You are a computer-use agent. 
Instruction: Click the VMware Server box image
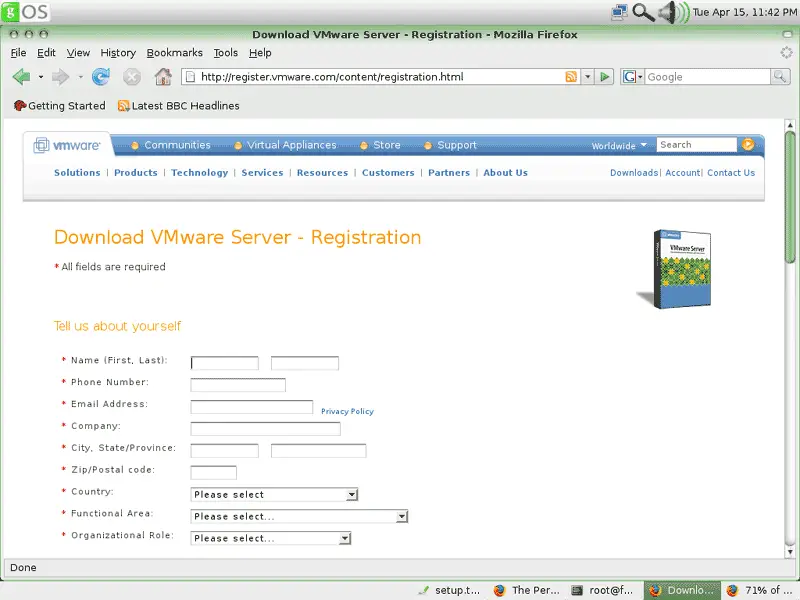click(676, 269)
